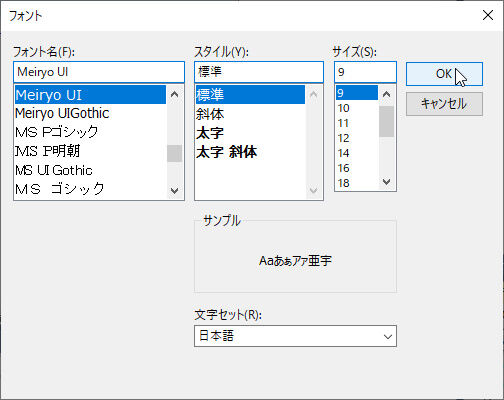This screenshot has height=400, width=504.
Task: Click the キャンセル button
Action: click(x=444, y=104)
